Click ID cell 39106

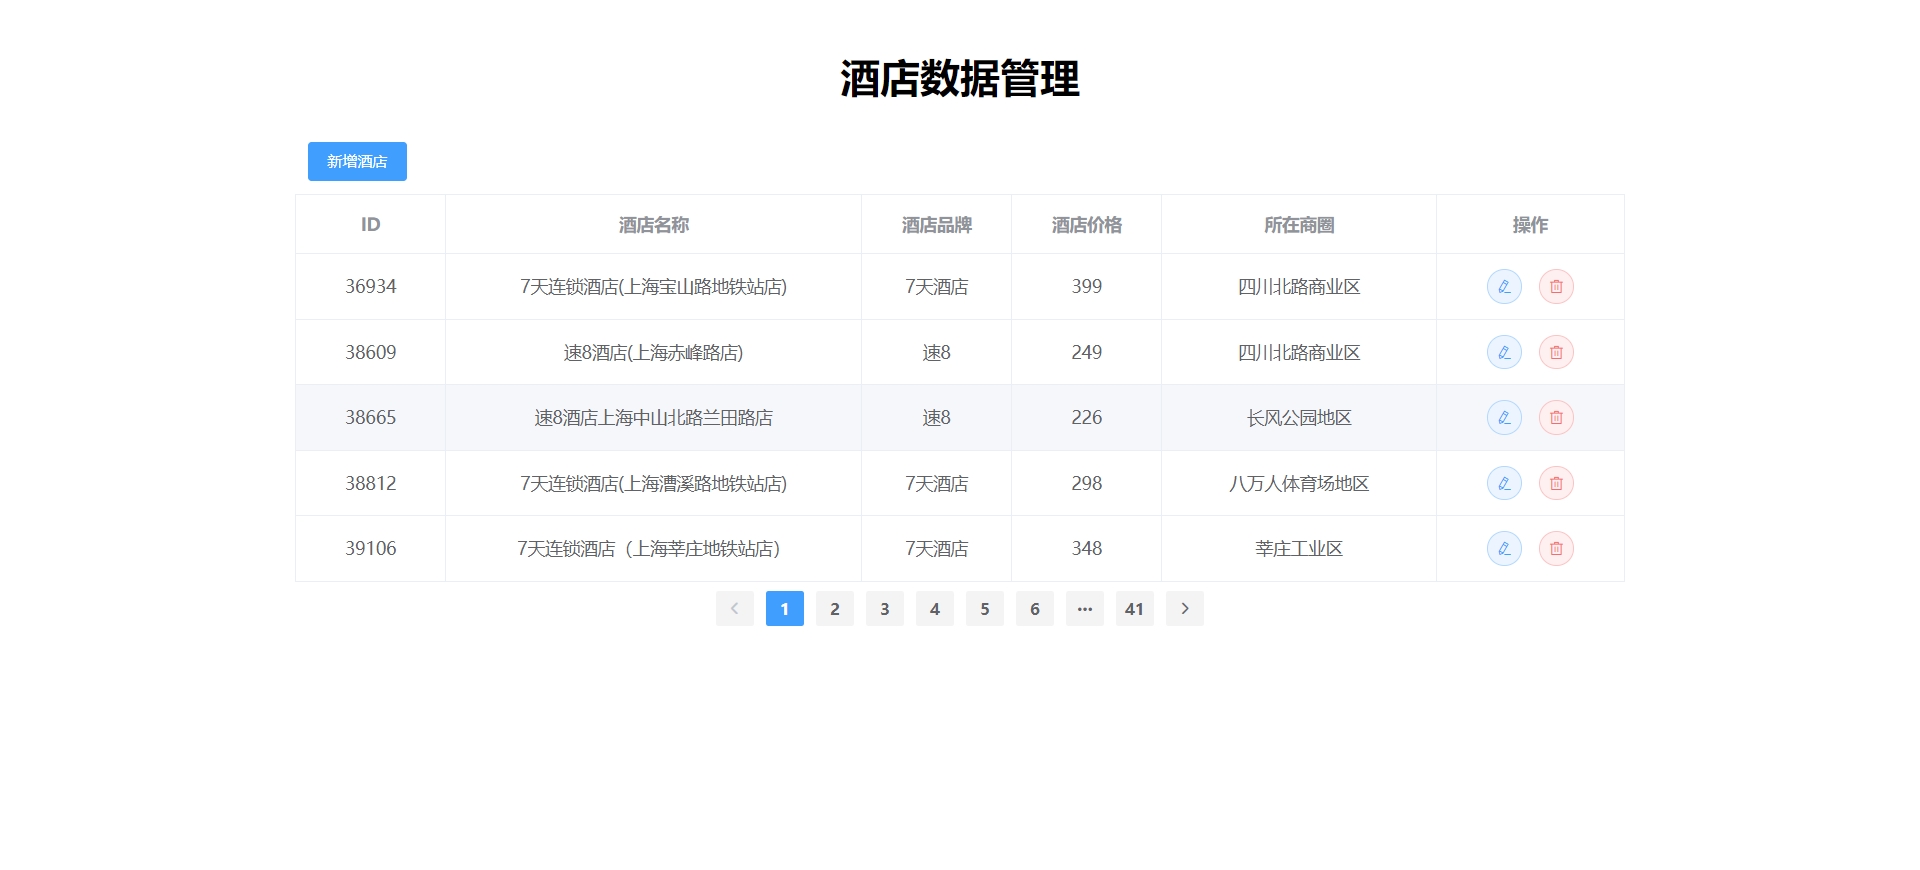click(371, 549)
